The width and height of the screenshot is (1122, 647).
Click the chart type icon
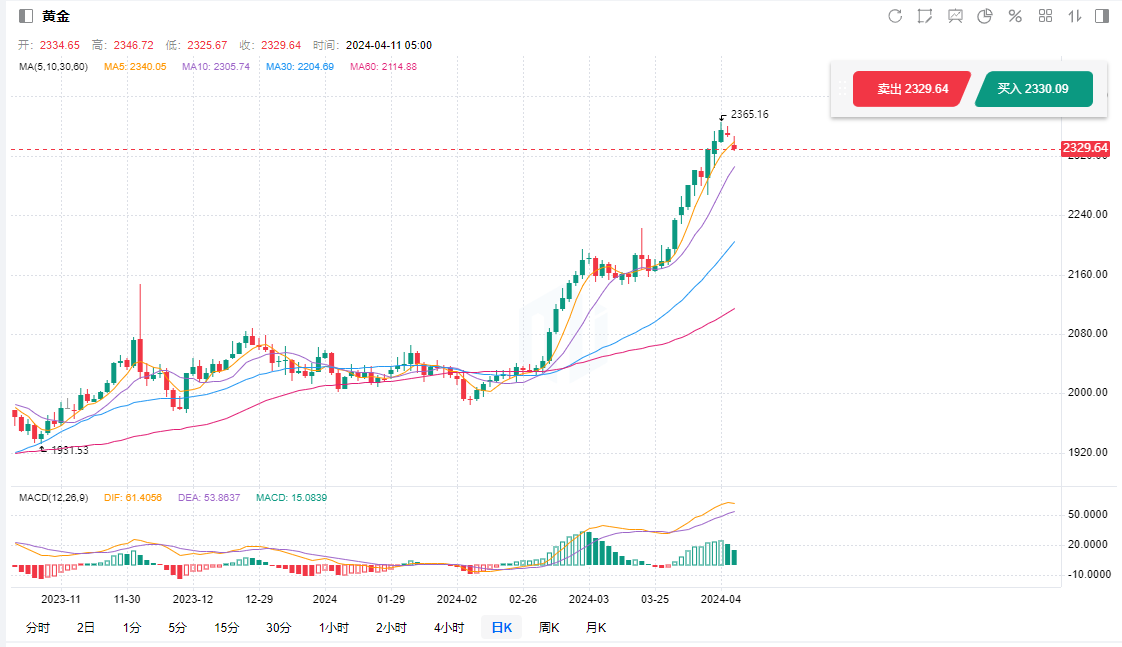click(955, 16)
